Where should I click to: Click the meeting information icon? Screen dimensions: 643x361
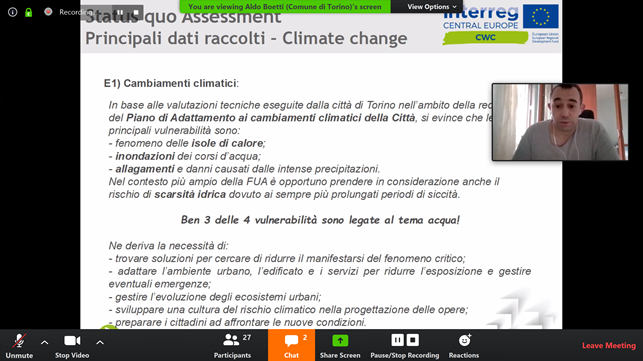pos(13,12)
